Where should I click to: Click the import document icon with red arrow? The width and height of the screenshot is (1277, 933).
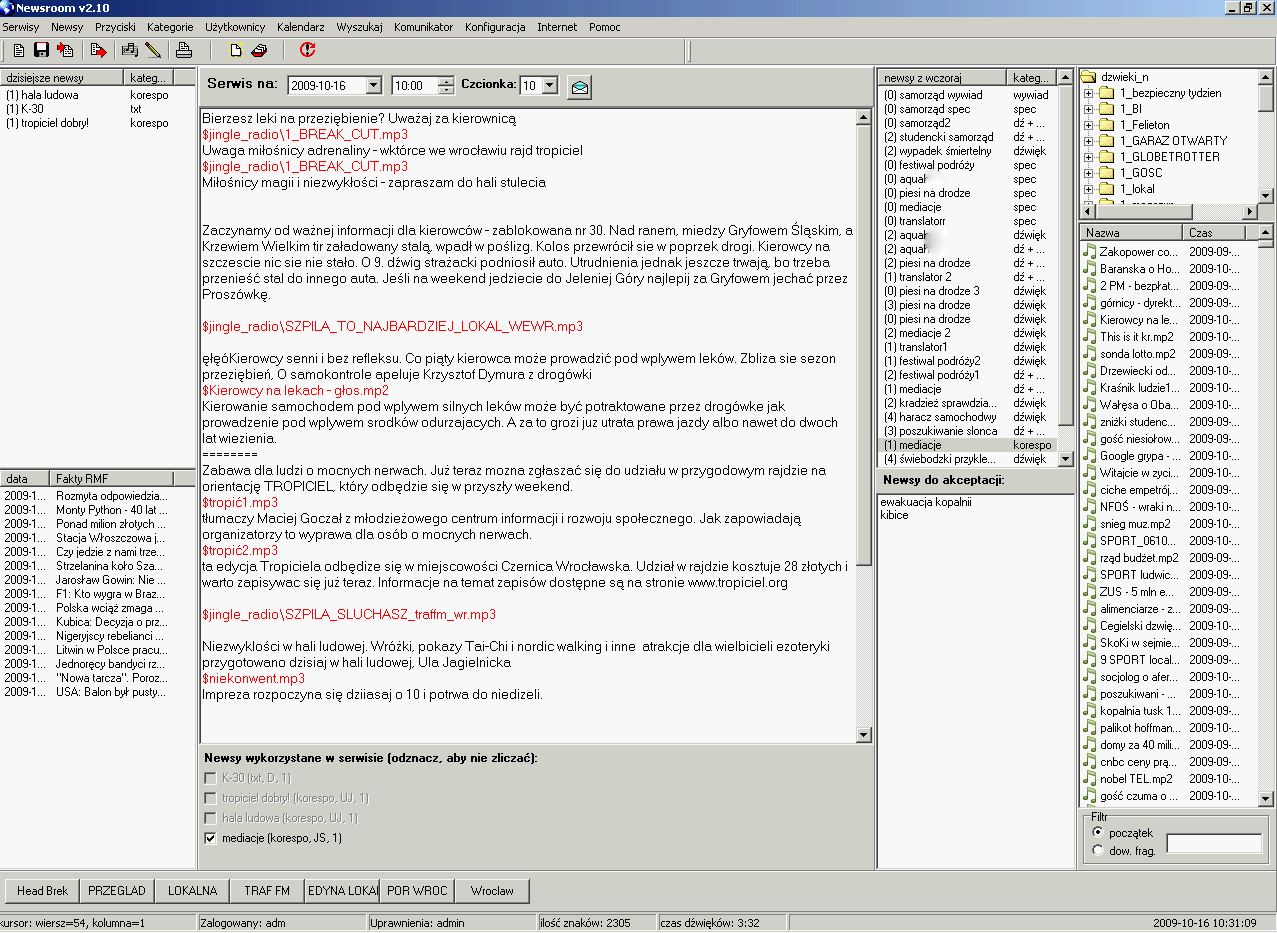point(65,50)
